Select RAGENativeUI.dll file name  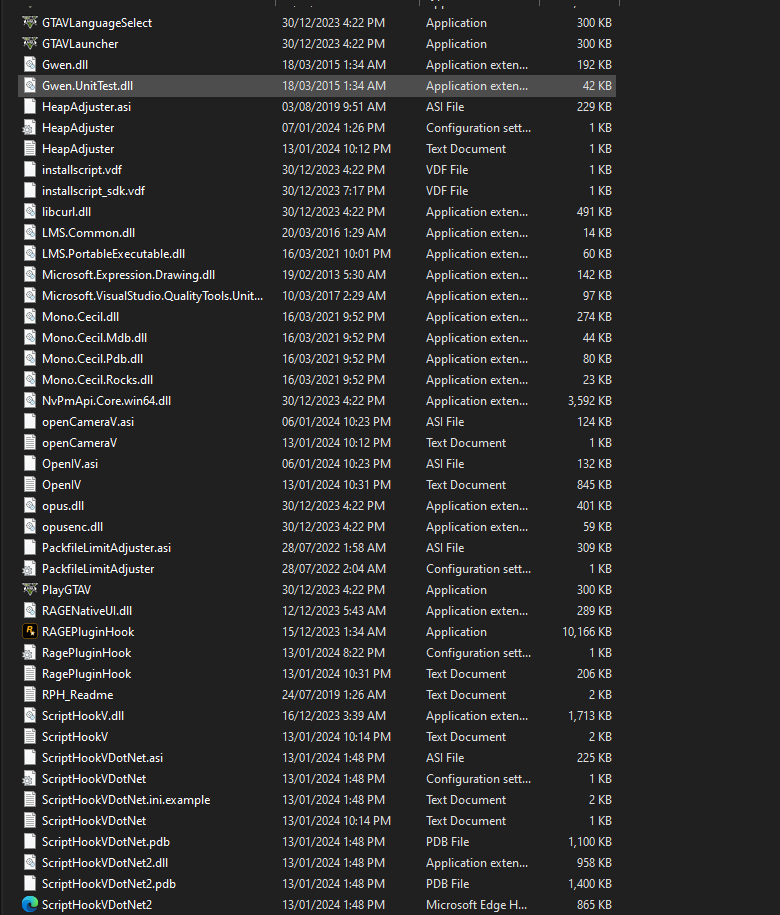click(x=87, y=611)
